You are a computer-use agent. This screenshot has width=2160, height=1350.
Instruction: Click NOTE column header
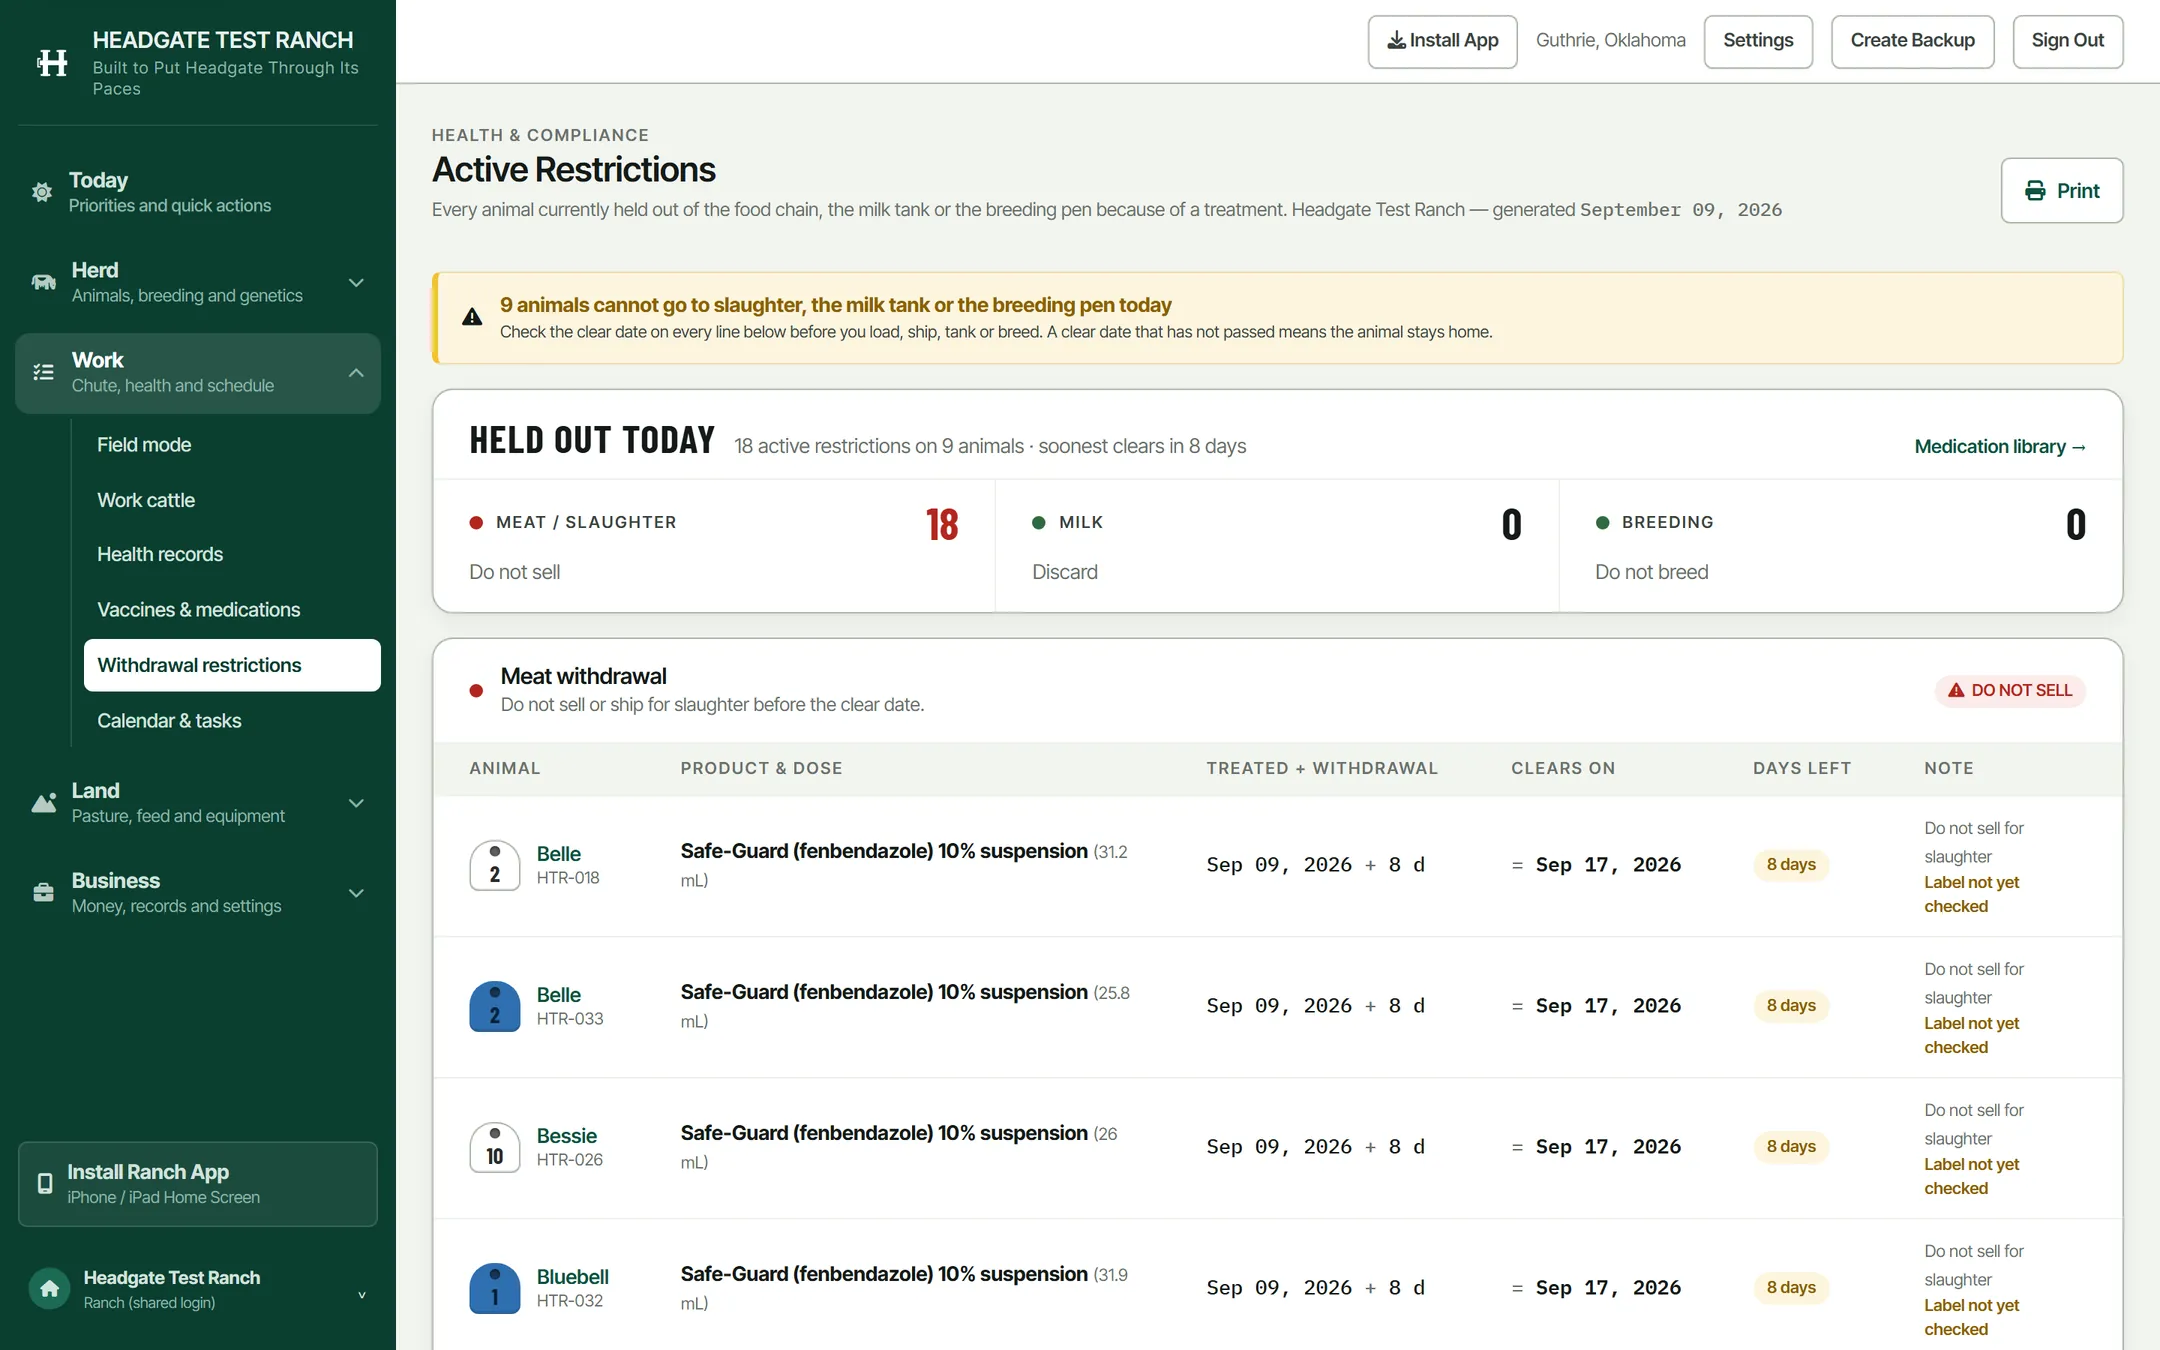click(1948, 769)
